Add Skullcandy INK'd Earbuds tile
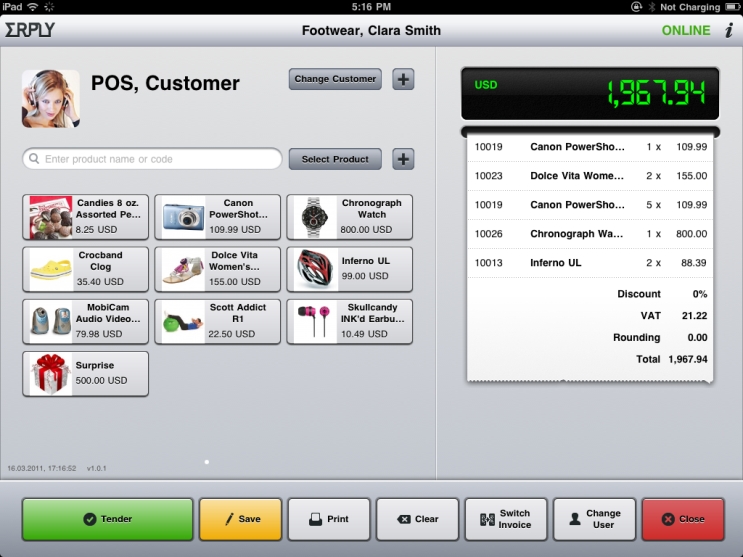The image size is (743, 557). point(350,321)
